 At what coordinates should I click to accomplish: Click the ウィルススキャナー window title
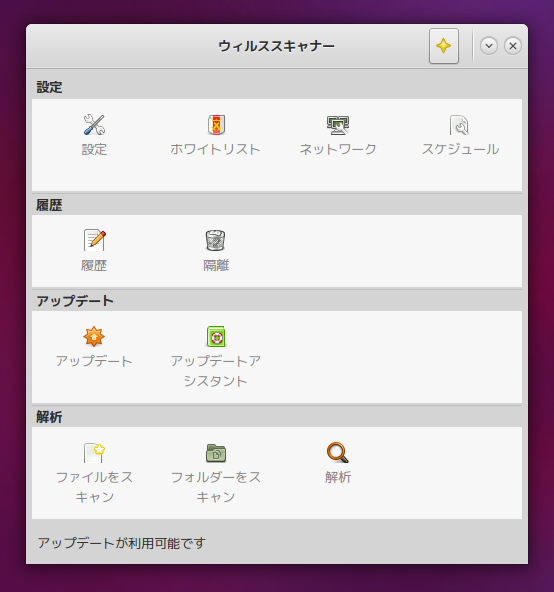point(276,46)
